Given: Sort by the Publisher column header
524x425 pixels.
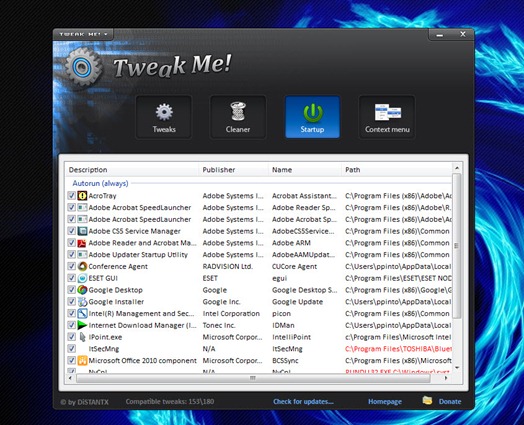Looking at the screenshot, I should point(234,170).
